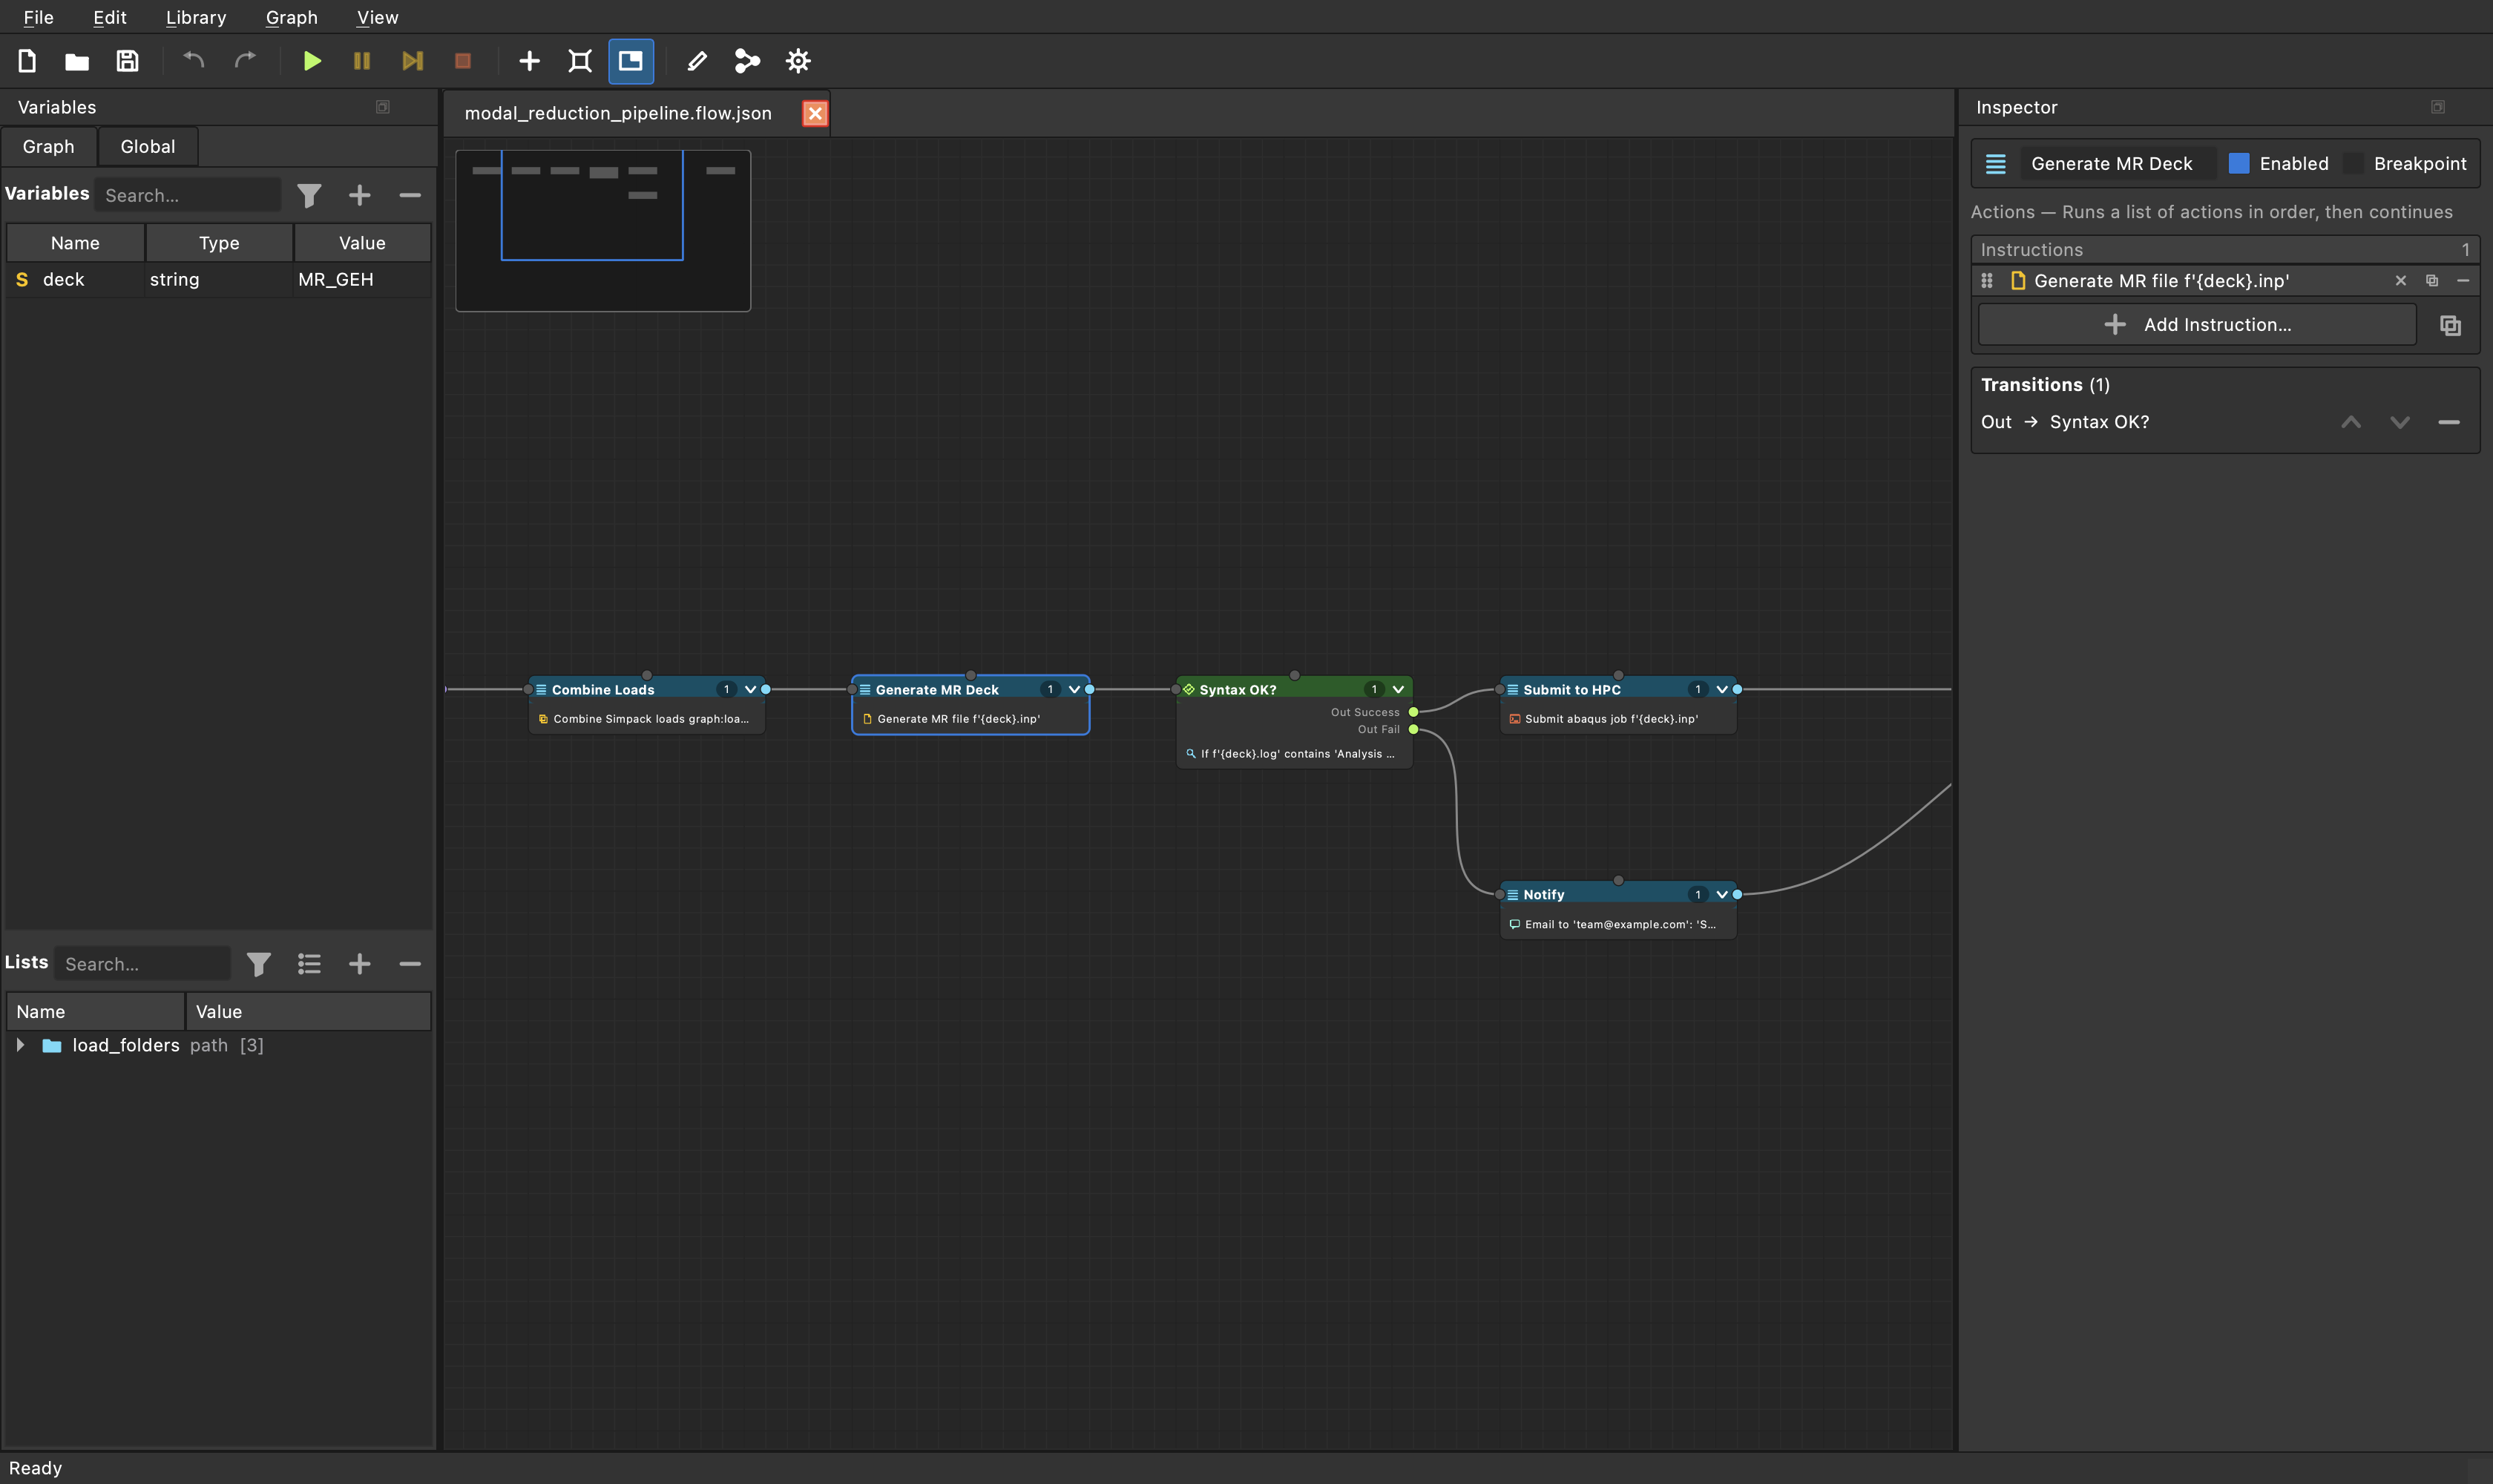Image resolution: width=2493 pixels, height=1484 pixels.
Task: Open the Lists view options icon
Action: (309, 964)
